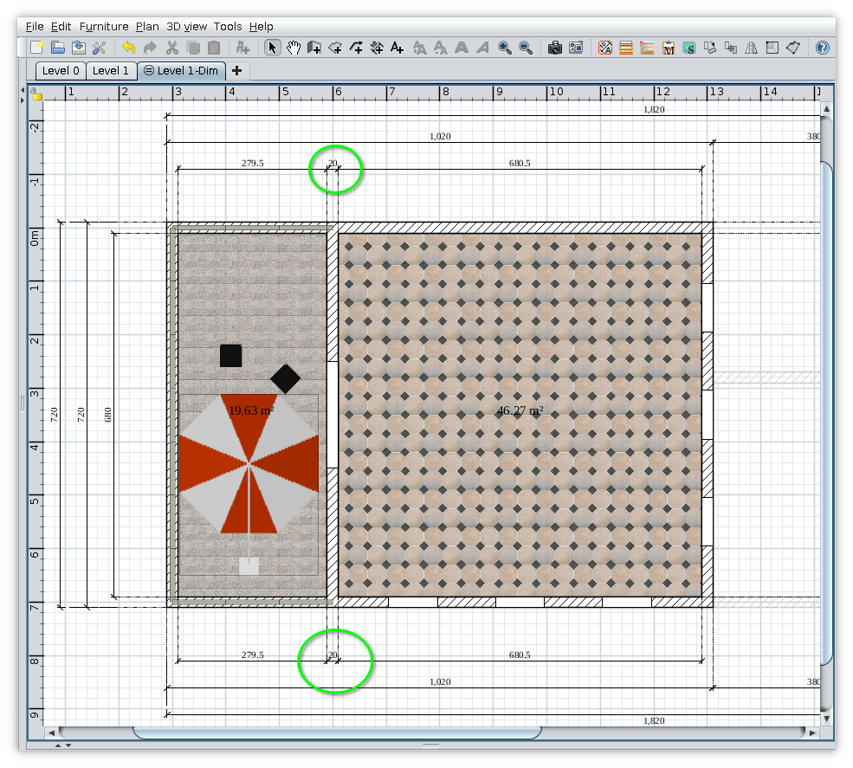Screen dimensions: 853x768
Task: Click the Cut scissors icon
Action: coord(172,48)
